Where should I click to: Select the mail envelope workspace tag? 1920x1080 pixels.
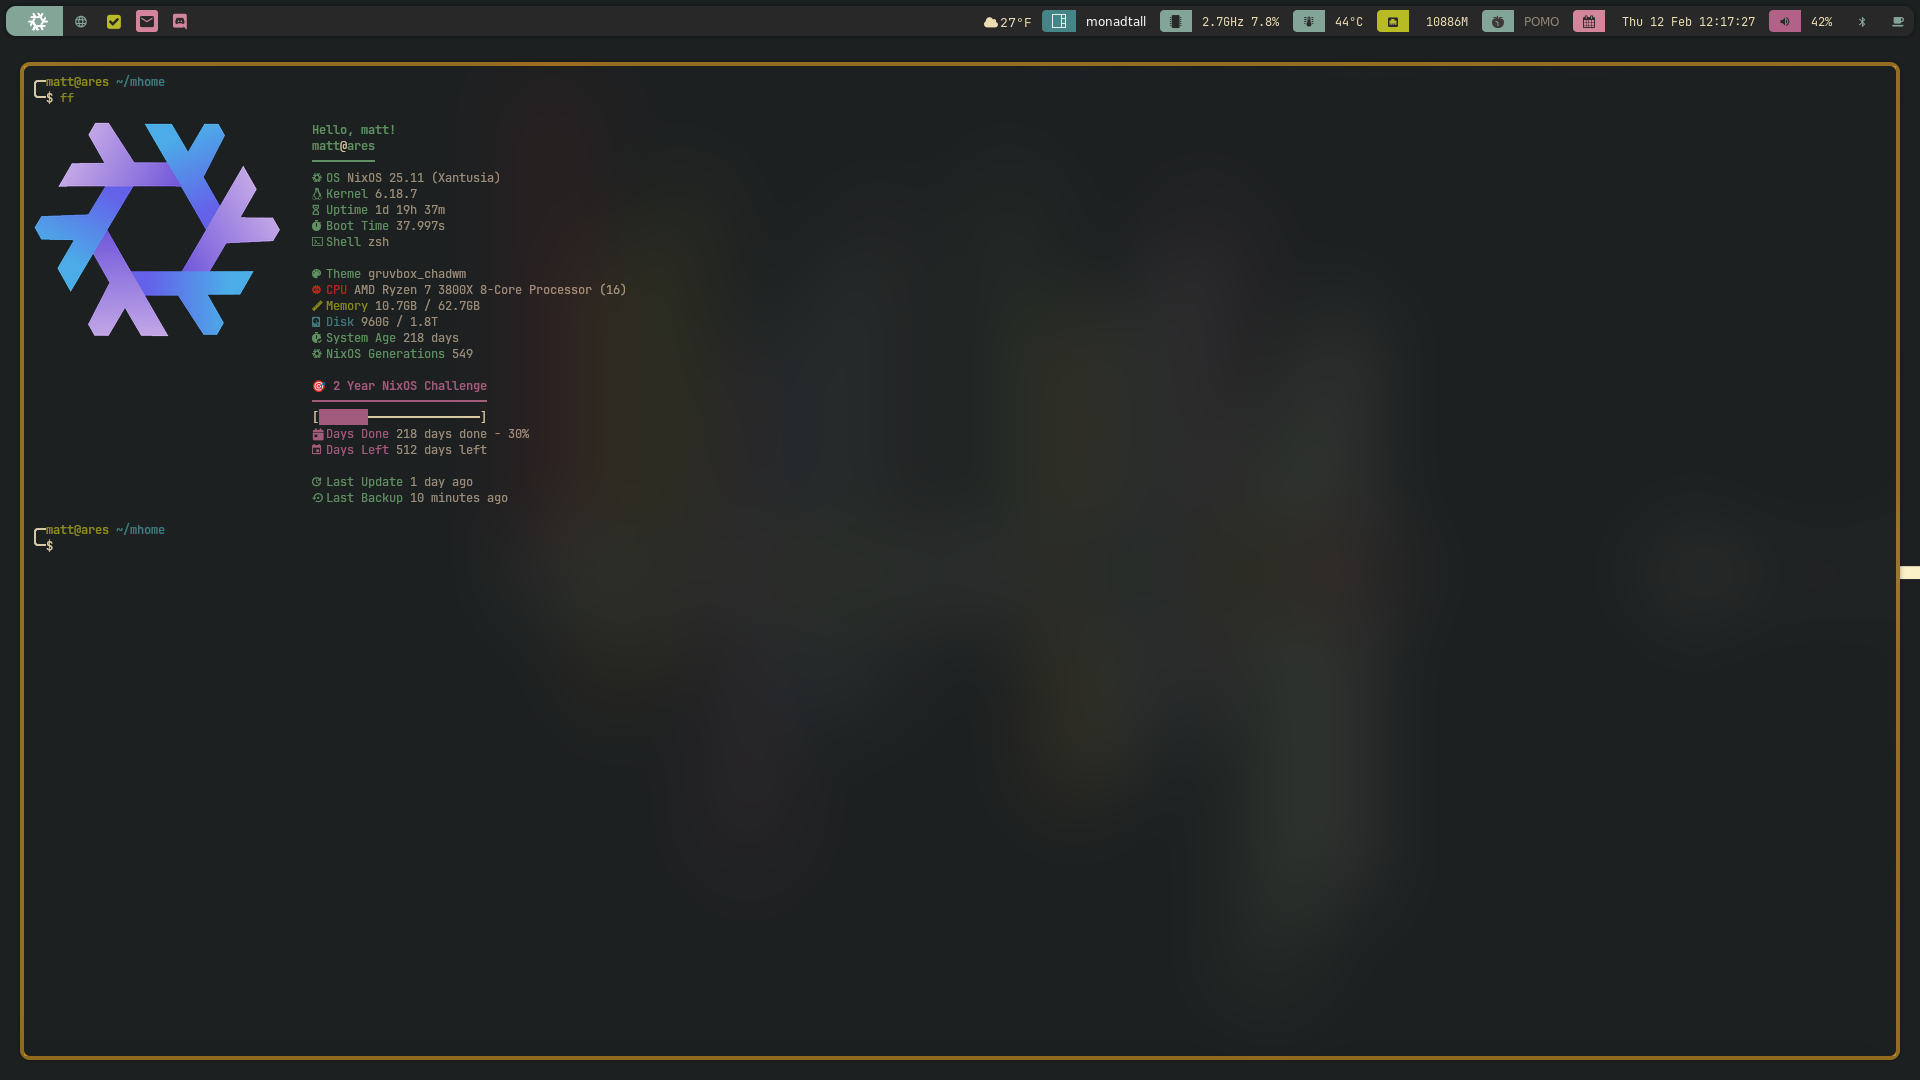point(147,21)
